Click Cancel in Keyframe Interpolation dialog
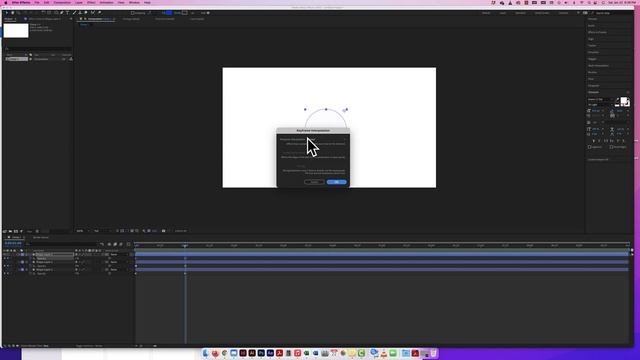The height and width of the screenshot is (360, 640). pyautogui.click(x=314, y=182)
